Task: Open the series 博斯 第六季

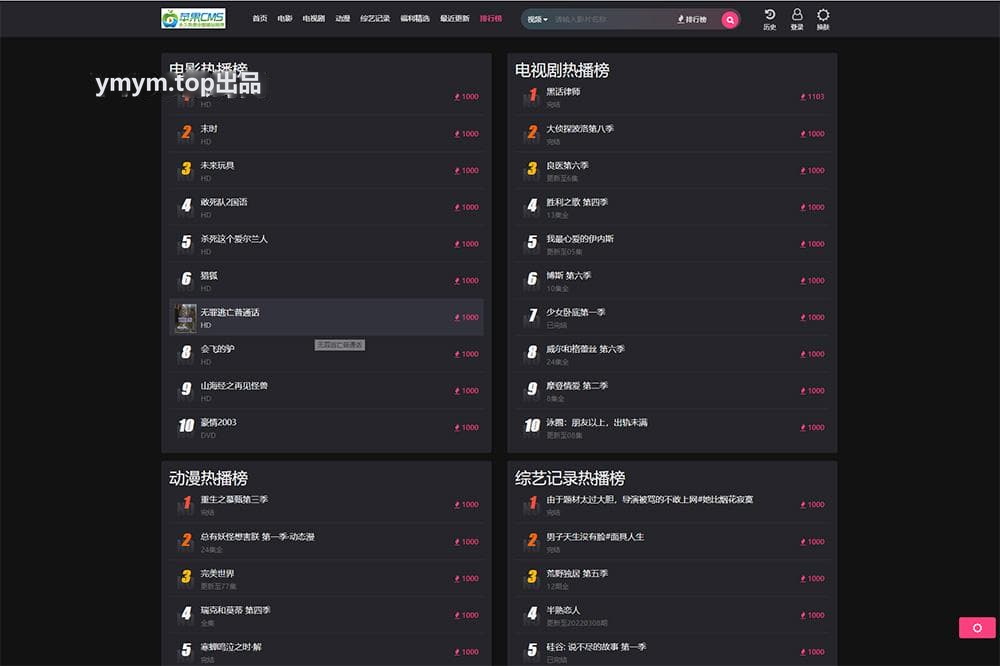Action: click(569, 276)
